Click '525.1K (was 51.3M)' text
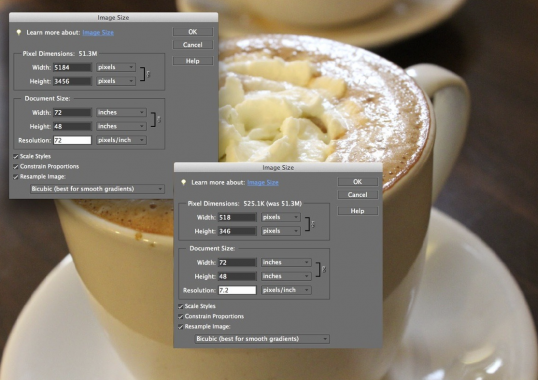The image size is (538, 380). [x=272, y=204]
